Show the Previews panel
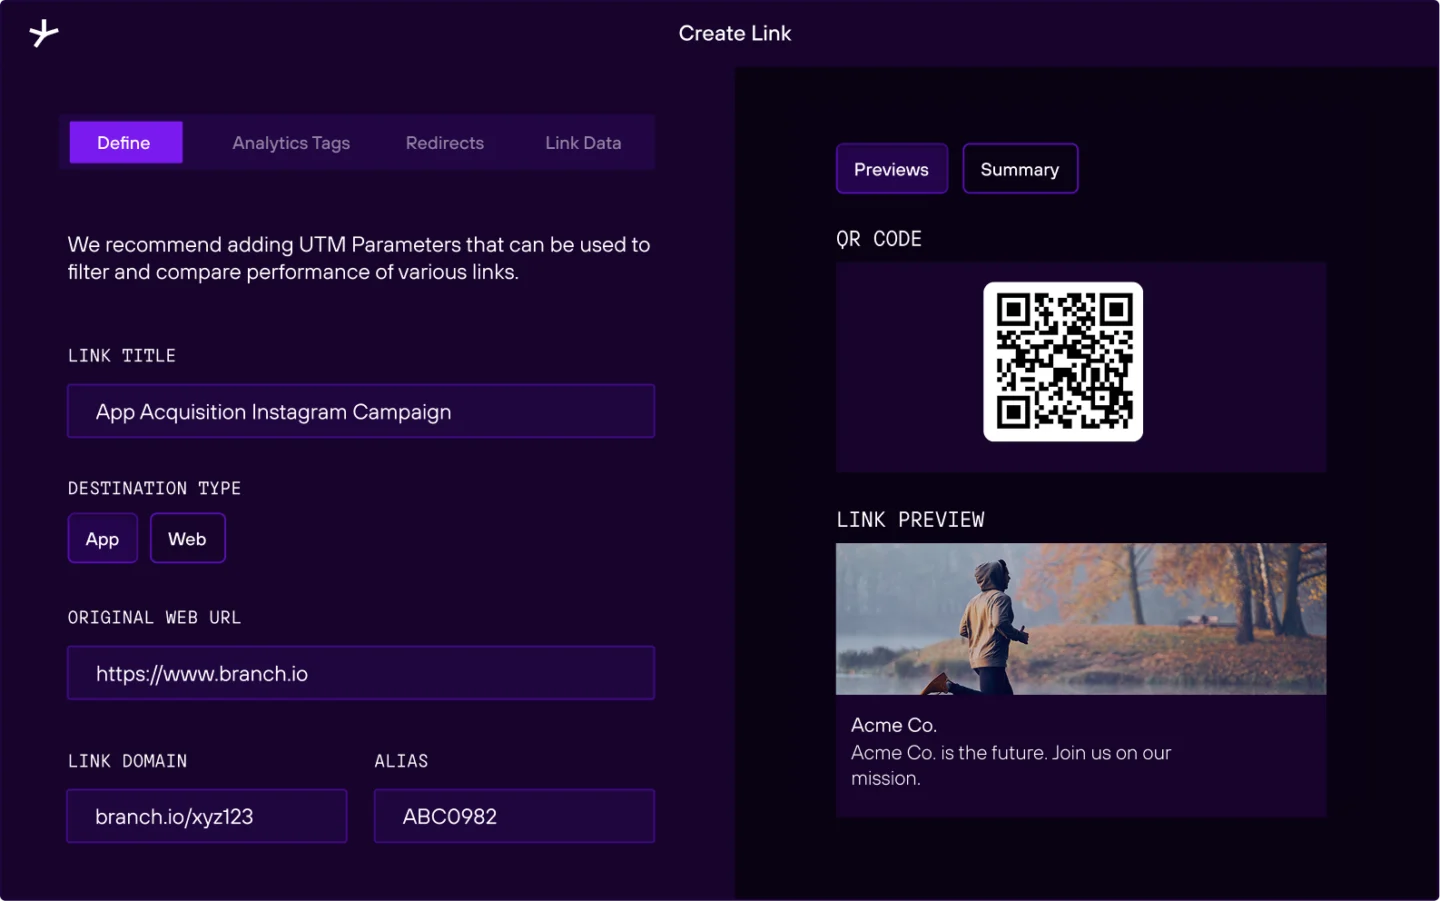Screen dimensions: 1440x901 pyautogui.click(x=891, y=169)
